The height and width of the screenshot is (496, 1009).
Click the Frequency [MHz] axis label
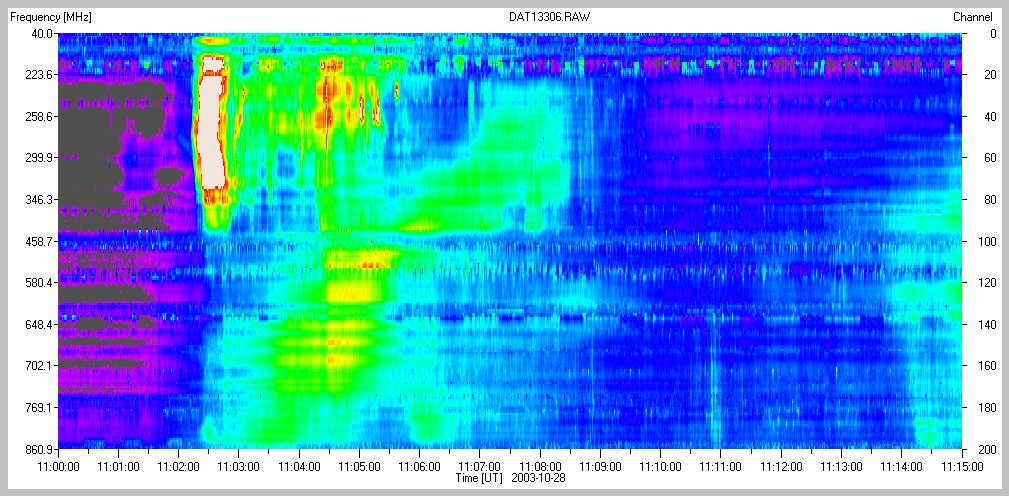point(51,17)
